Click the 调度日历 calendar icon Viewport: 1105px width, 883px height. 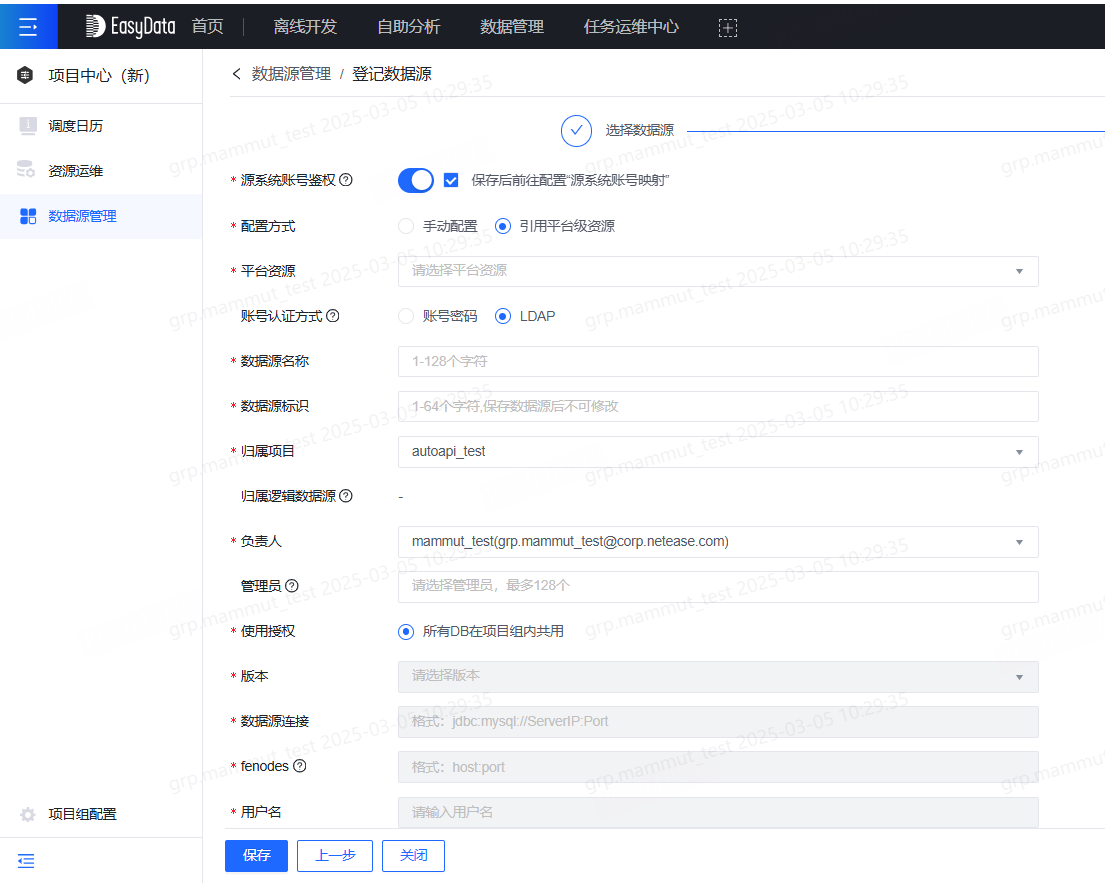(x=27, y=125)
